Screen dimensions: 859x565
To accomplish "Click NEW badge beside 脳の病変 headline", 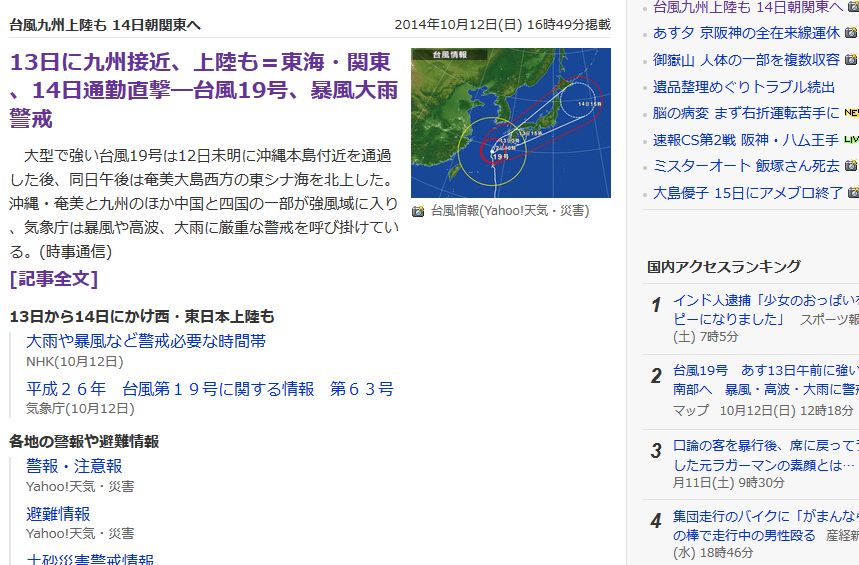I will point(851,112).
